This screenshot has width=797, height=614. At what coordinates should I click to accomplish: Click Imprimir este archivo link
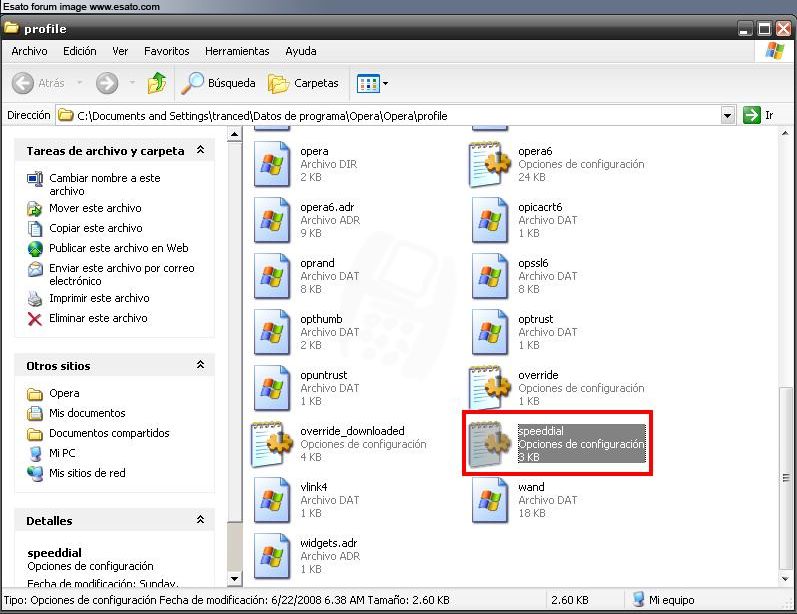[99, 298]
